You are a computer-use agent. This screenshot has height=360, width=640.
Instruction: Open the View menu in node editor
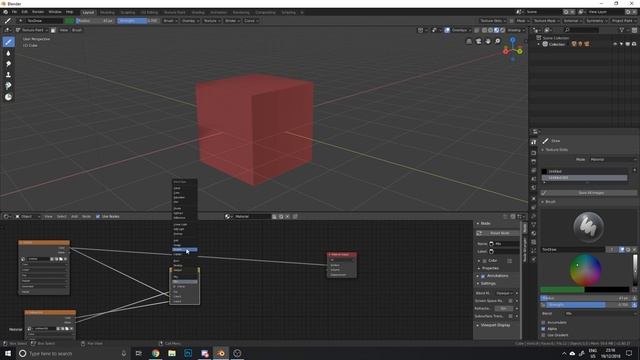click(x=48, y=216)
